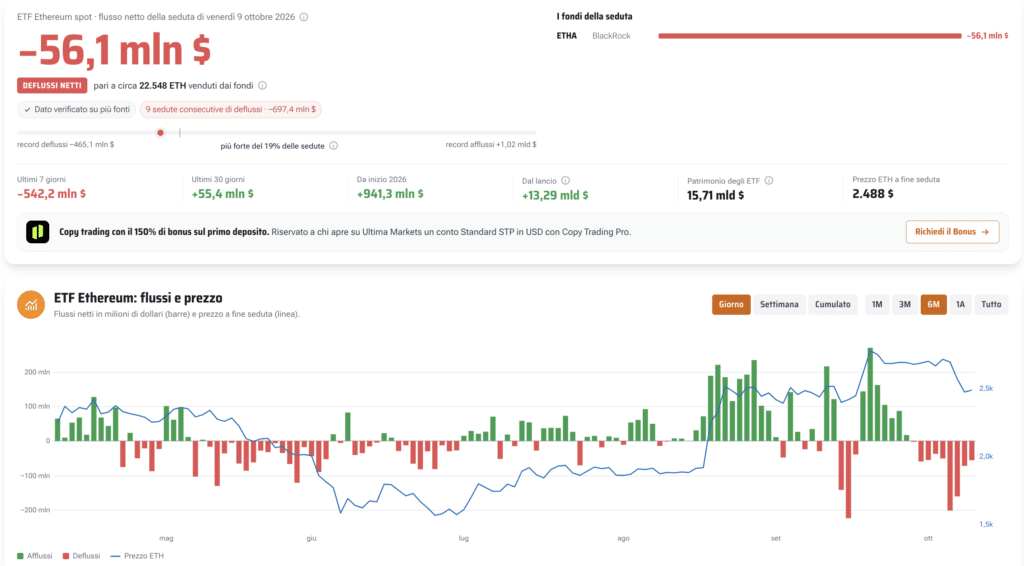Click the '−56,1 mln $' value beside the ETHA bar

tap(987, 36)
